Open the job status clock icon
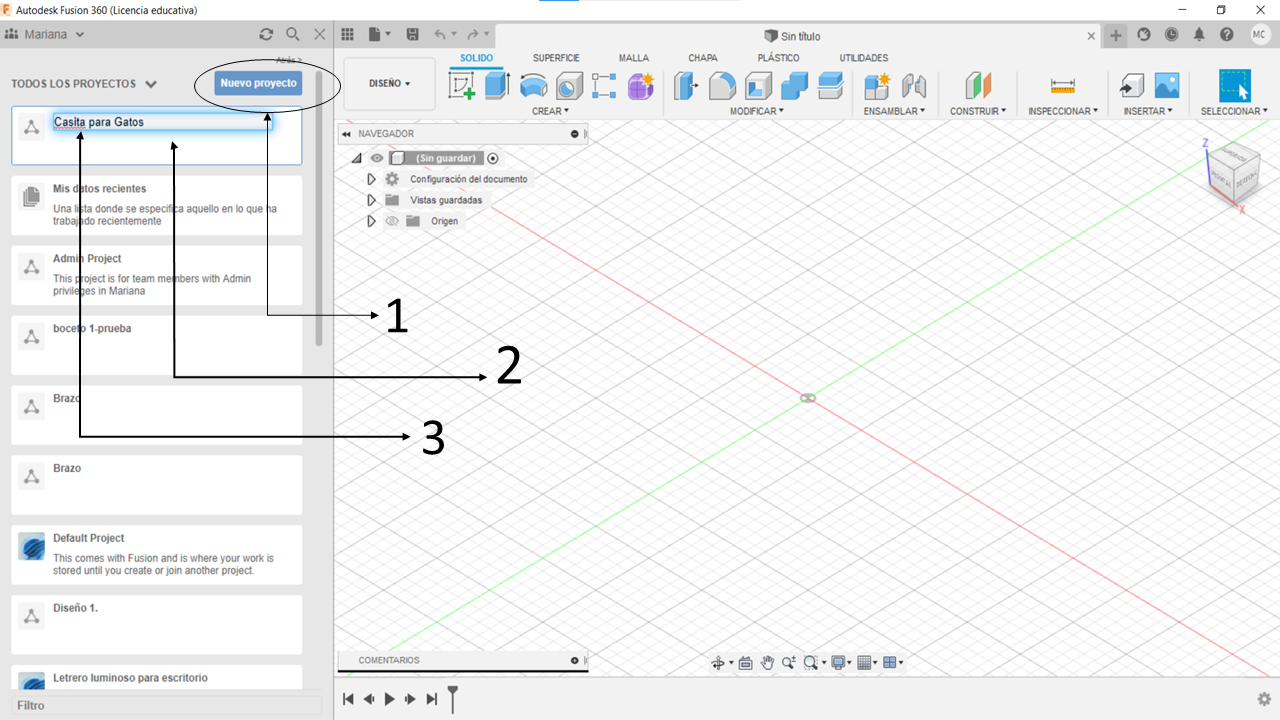1280x720 pixels. click(x=1171, y=35)
